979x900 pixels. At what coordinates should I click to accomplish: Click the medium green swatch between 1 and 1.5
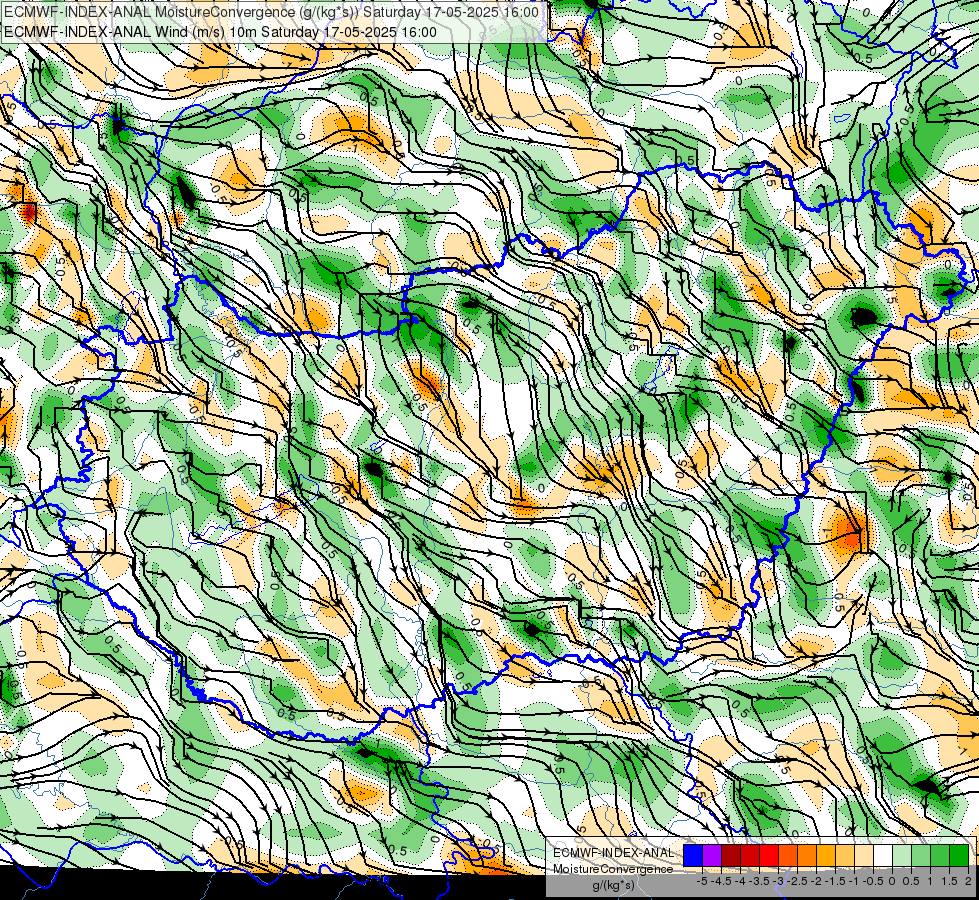point(940,856)
